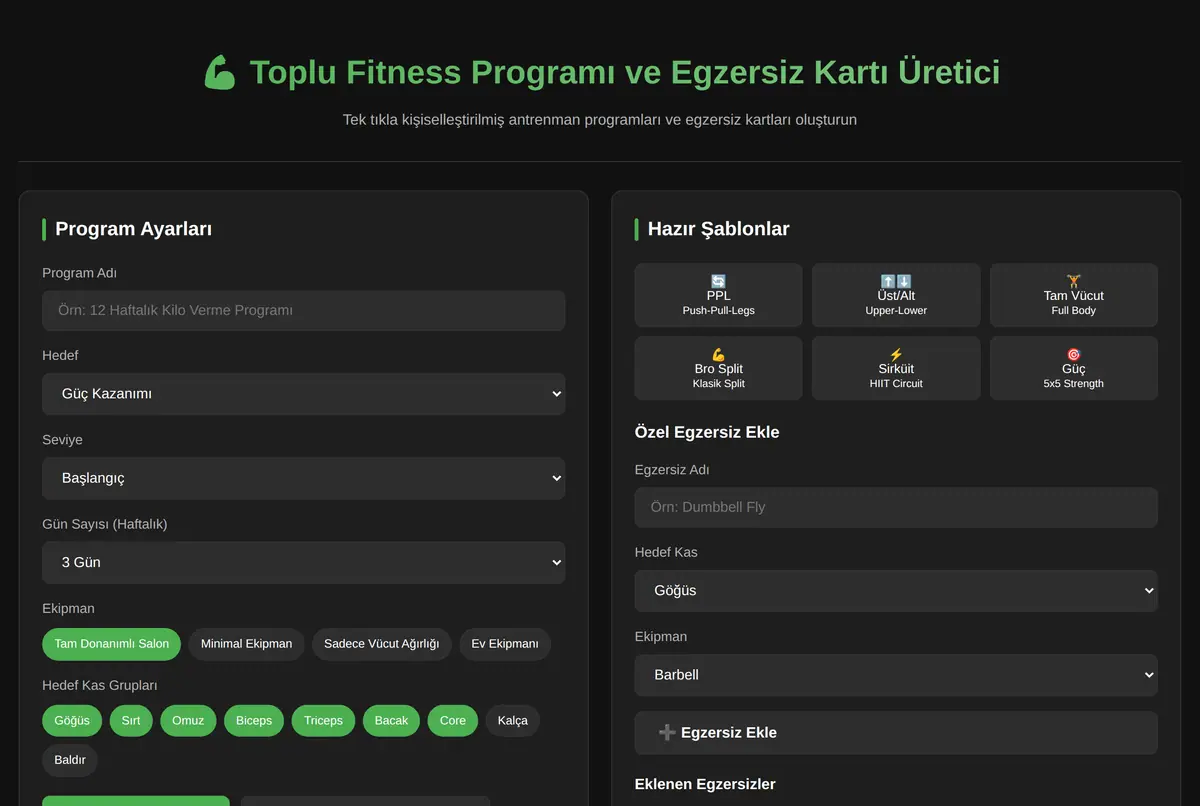The image size is (1200, 806).
Task: Pick the Güç 5x5 Strength template
Action: point(1074,368)
